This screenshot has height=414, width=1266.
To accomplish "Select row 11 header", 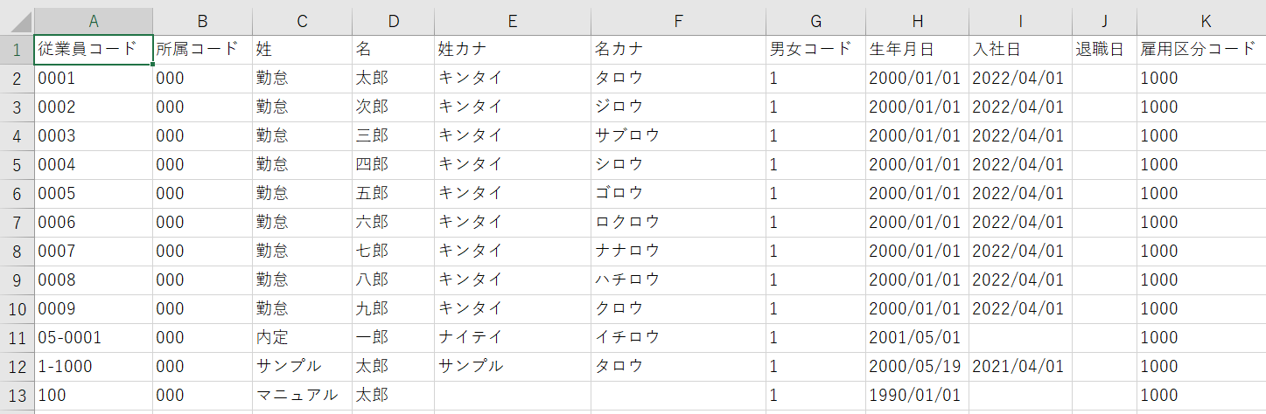I will tap(17, 337).
